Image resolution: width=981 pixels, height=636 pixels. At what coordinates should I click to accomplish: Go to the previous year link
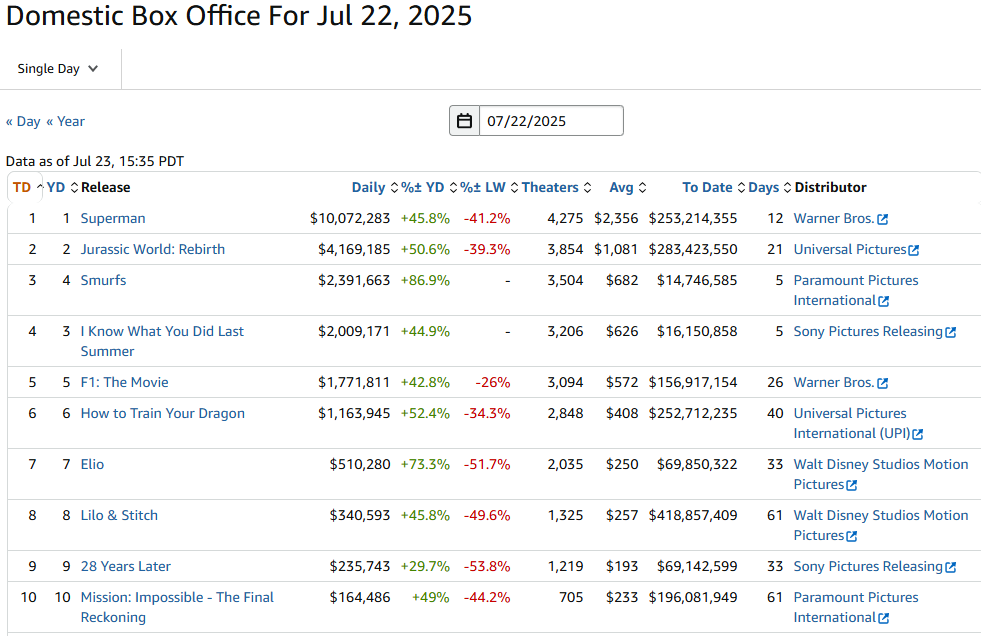point(66,121)
